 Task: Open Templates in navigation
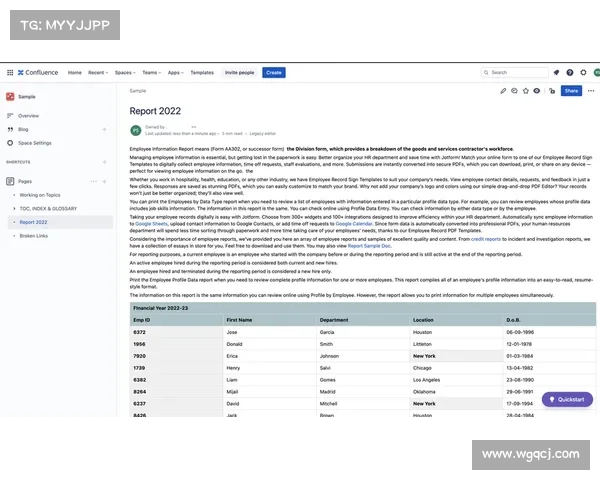pos(202,72)
